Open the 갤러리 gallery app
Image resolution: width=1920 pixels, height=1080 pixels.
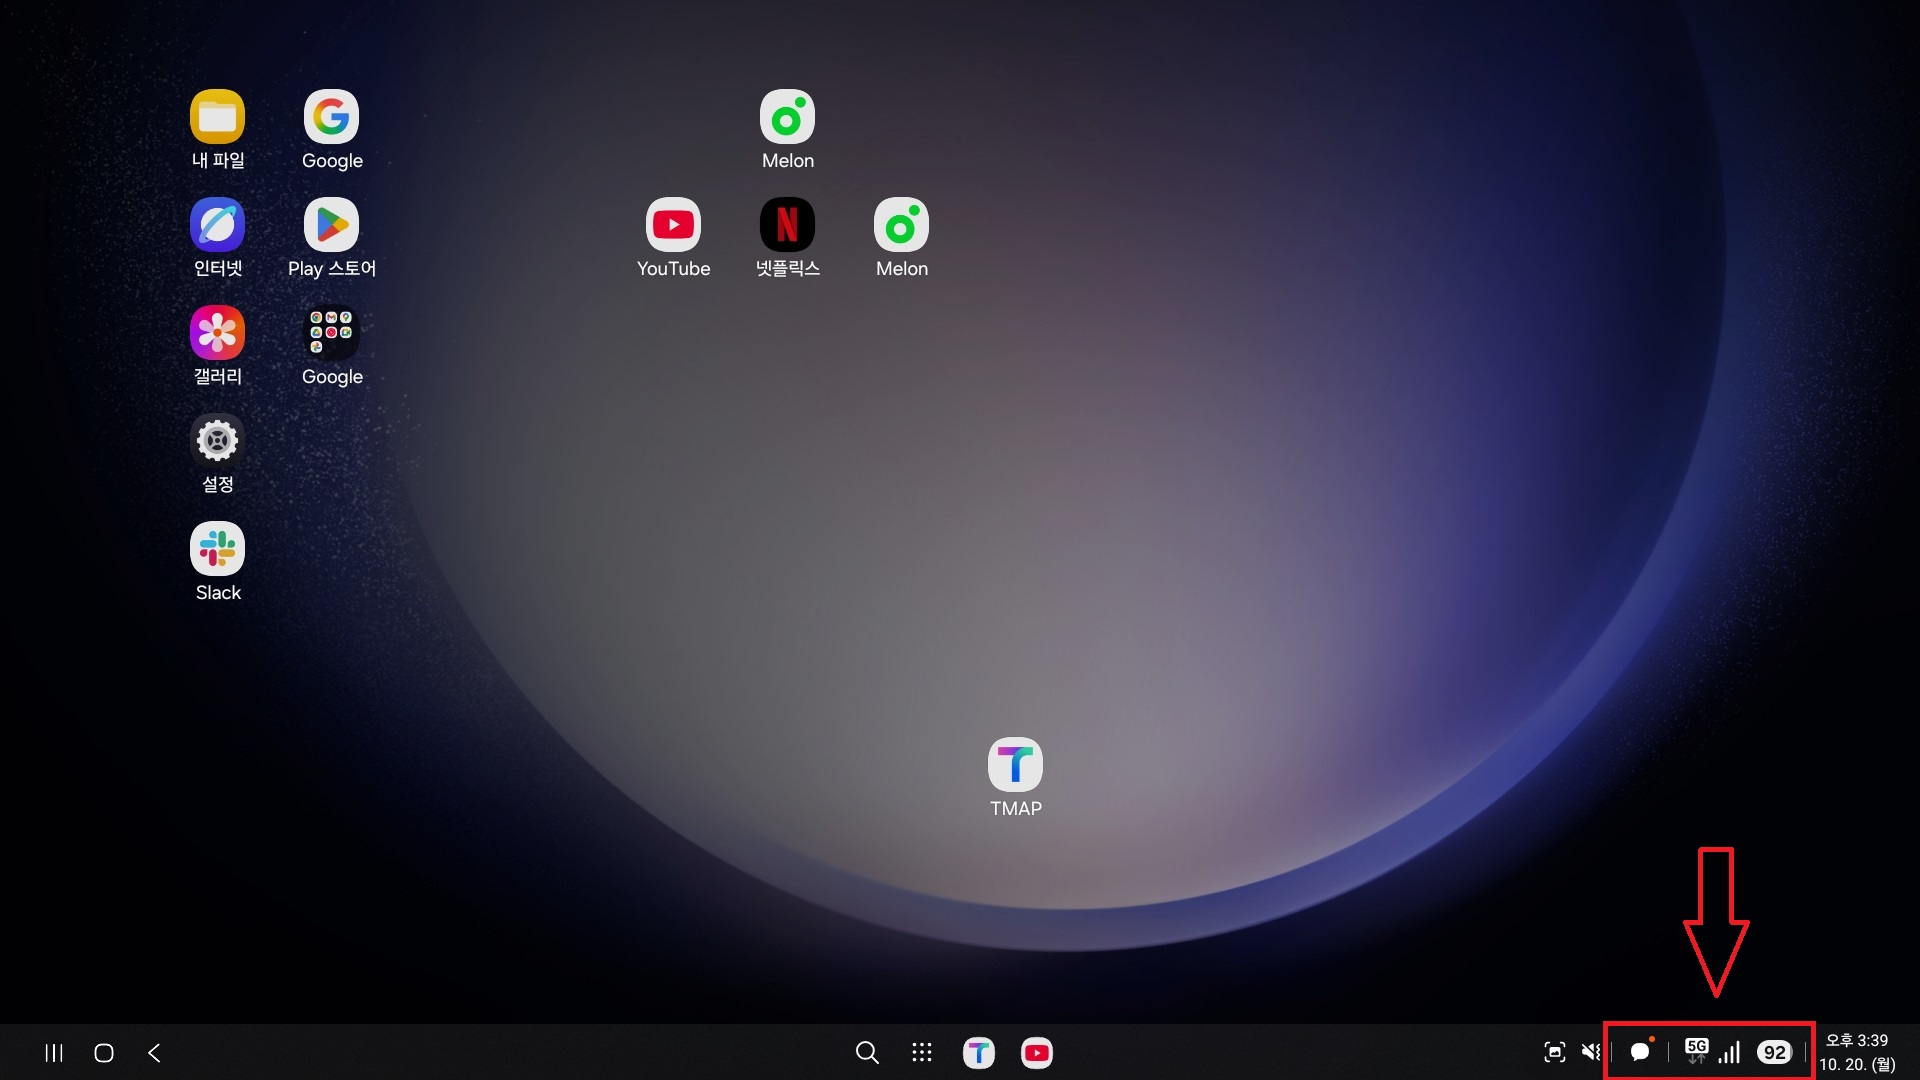[x=217, y=333]
